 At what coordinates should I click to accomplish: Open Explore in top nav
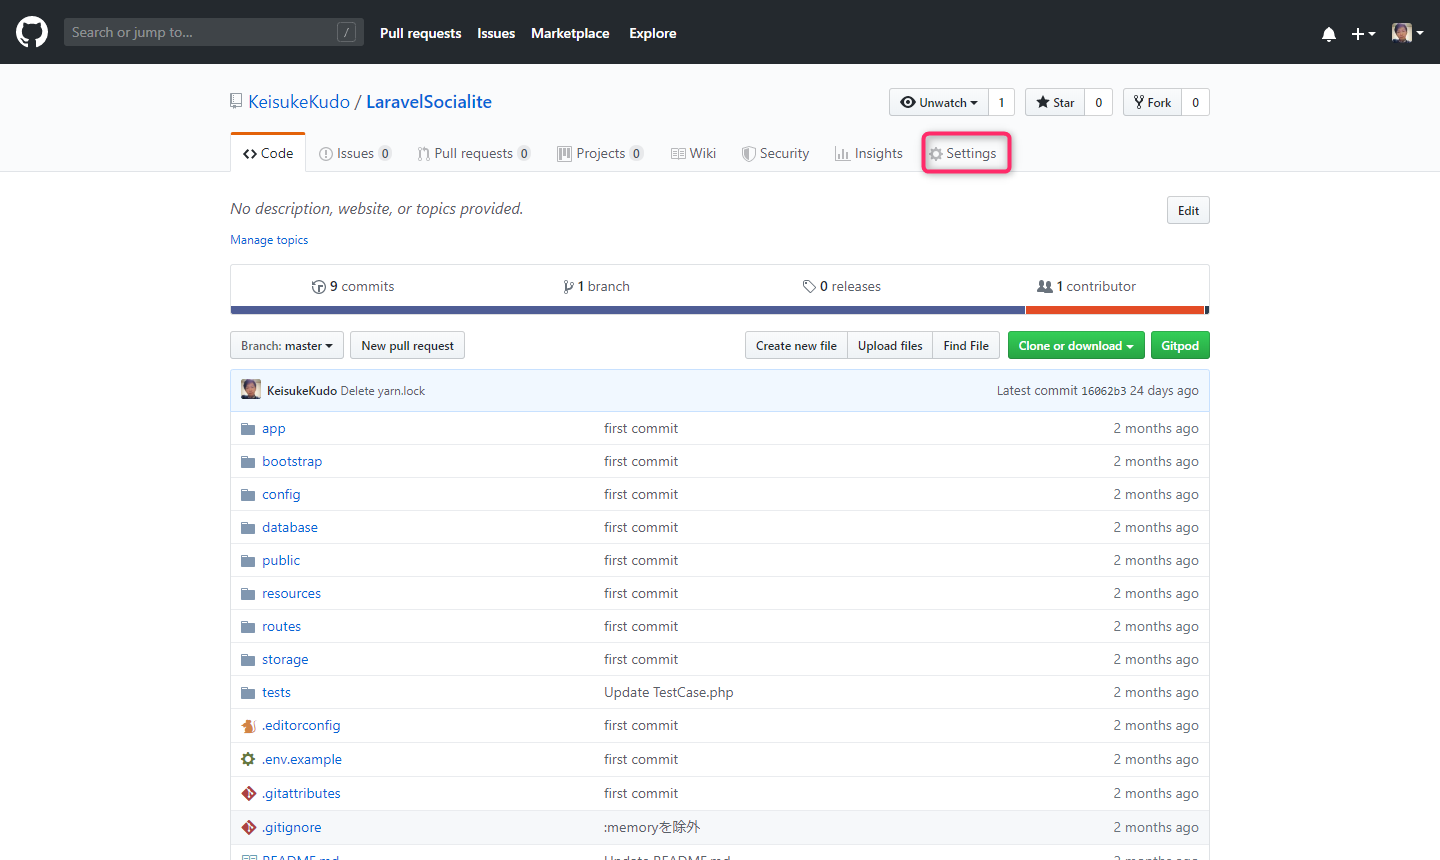653,33
